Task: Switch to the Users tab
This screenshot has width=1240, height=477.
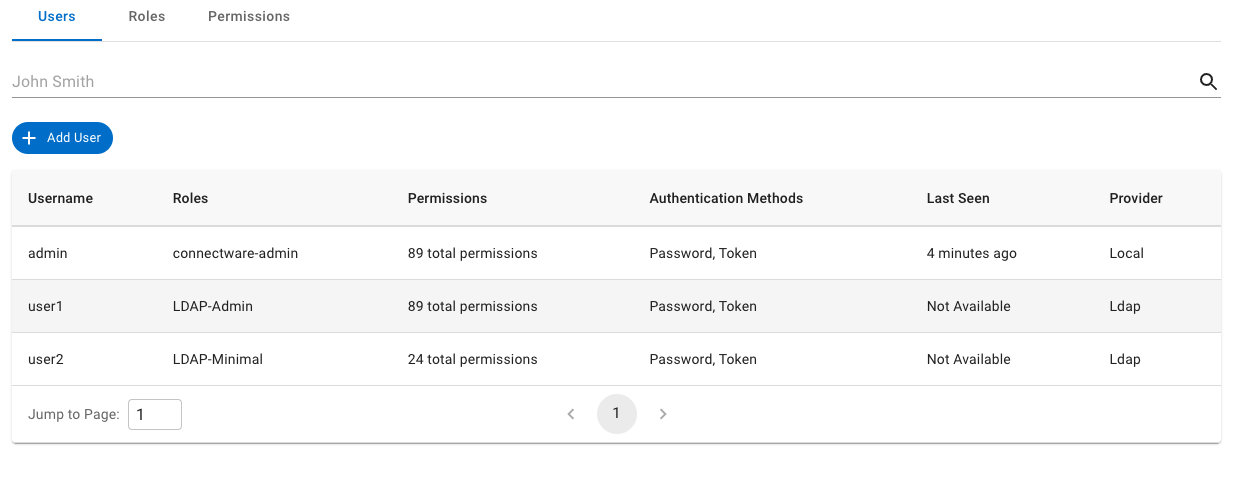Action: click(x=56, y=17)
